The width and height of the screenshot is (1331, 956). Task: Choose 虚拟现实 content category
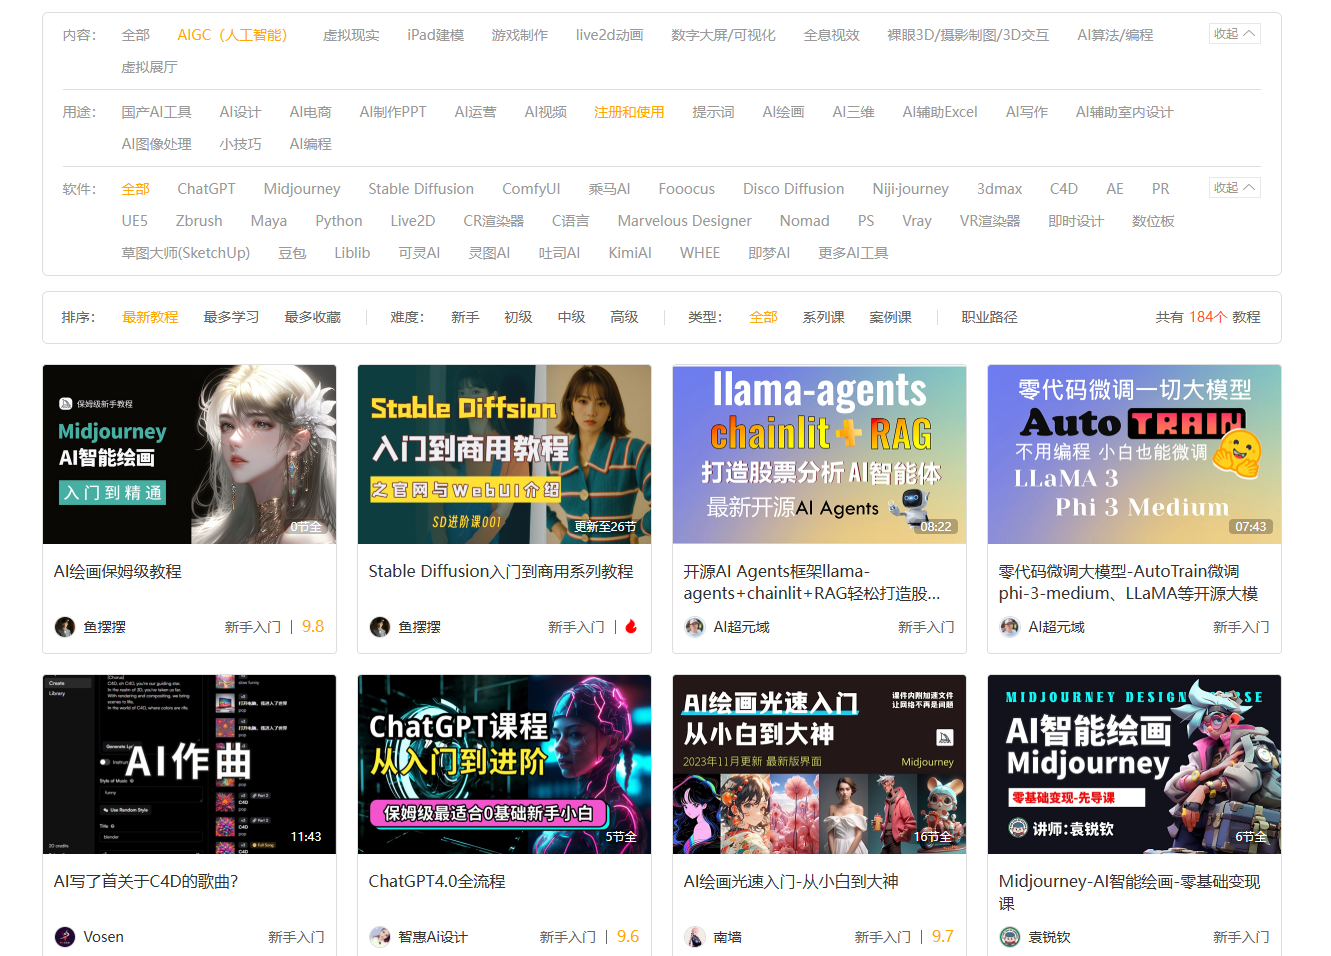click(351, 35)
